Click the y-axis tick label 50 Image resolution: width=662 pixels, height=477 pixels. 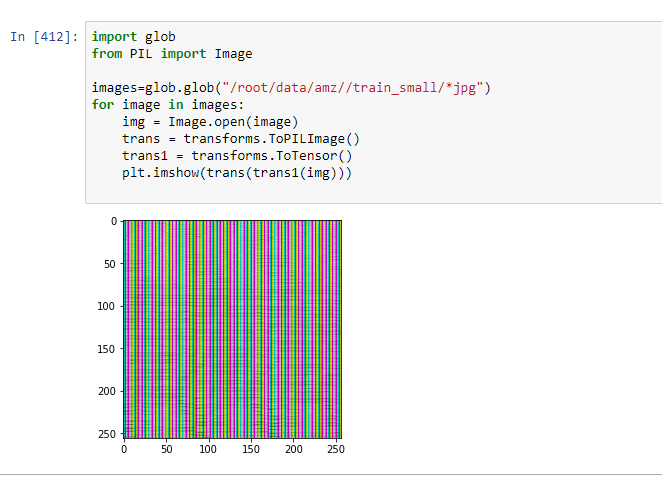pos(107,264)
